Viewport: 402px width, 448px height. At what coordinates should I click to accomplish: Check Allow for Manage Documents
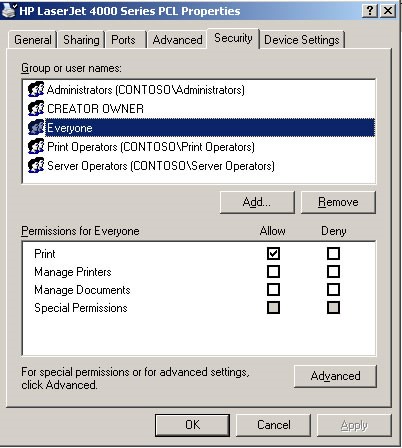point(273,290)
